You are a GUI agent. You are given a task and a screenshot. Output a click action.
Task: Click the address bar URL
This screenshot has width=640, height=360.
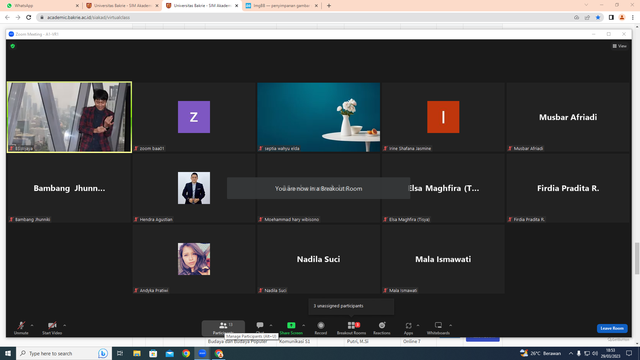[x=88, y=18]
